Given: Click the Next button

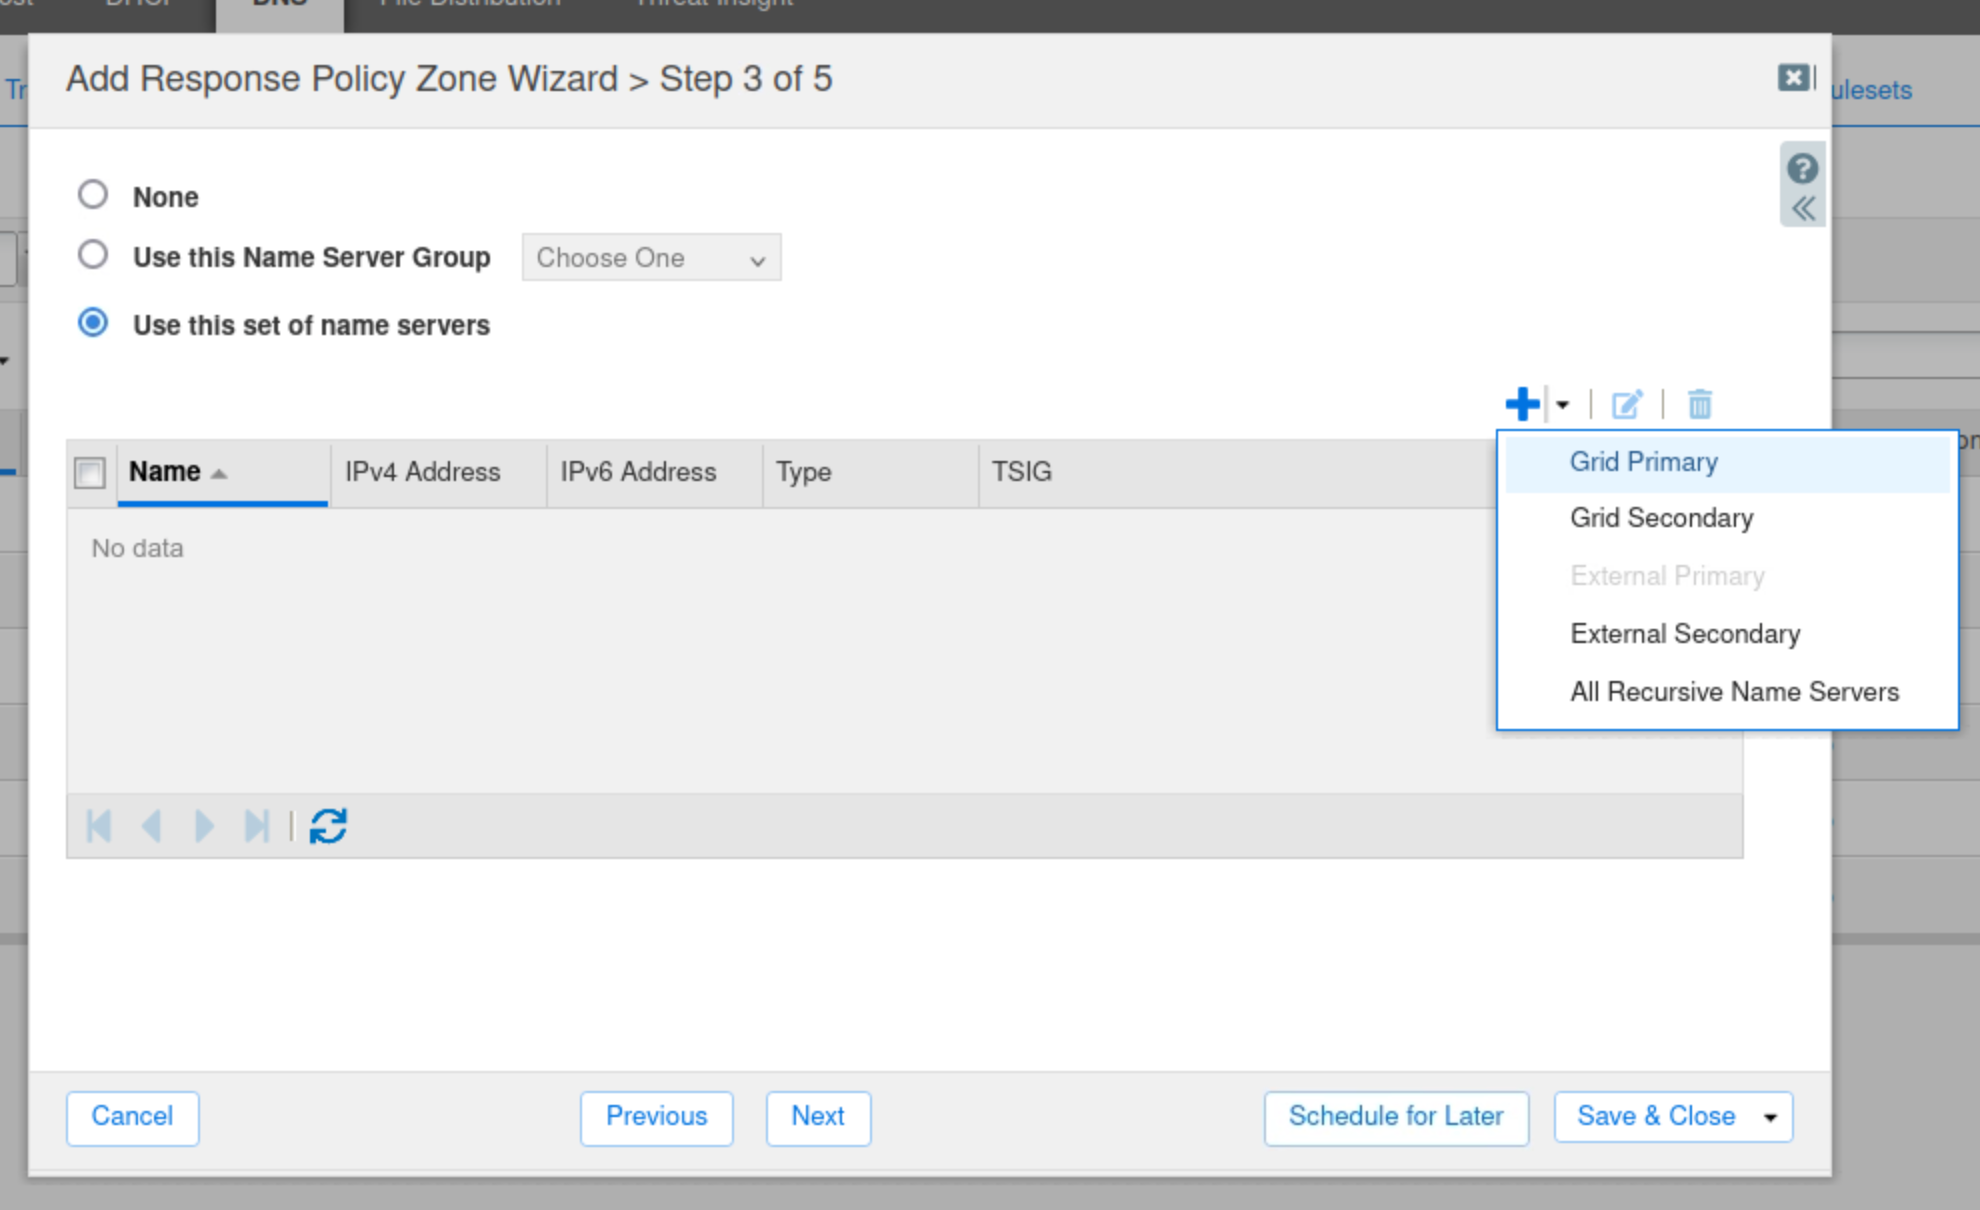Looking at the screenshot, I should (x=817, y=1117).
